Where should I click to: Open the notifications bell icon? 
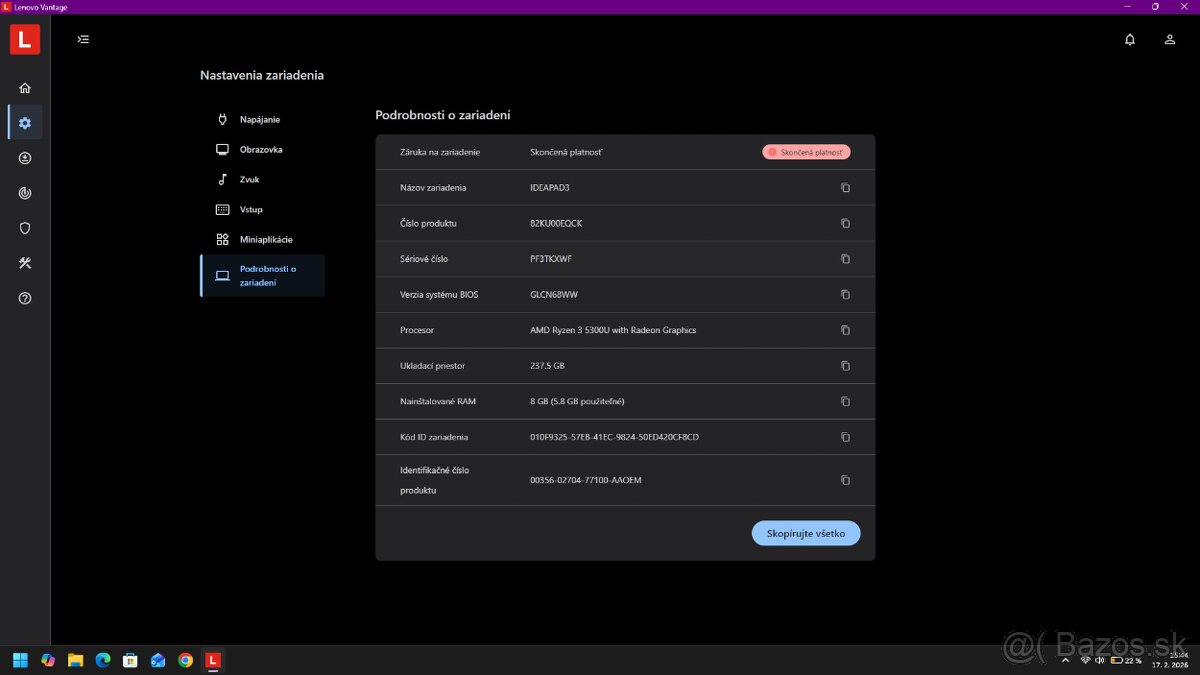tap(1130, 40)
